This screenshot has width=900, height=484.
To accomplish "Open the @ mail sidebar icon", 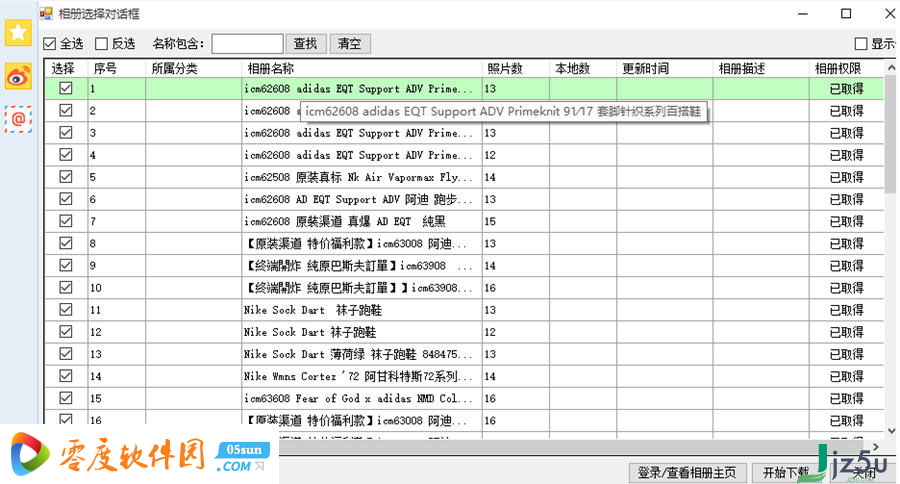I will click(18, 119).
